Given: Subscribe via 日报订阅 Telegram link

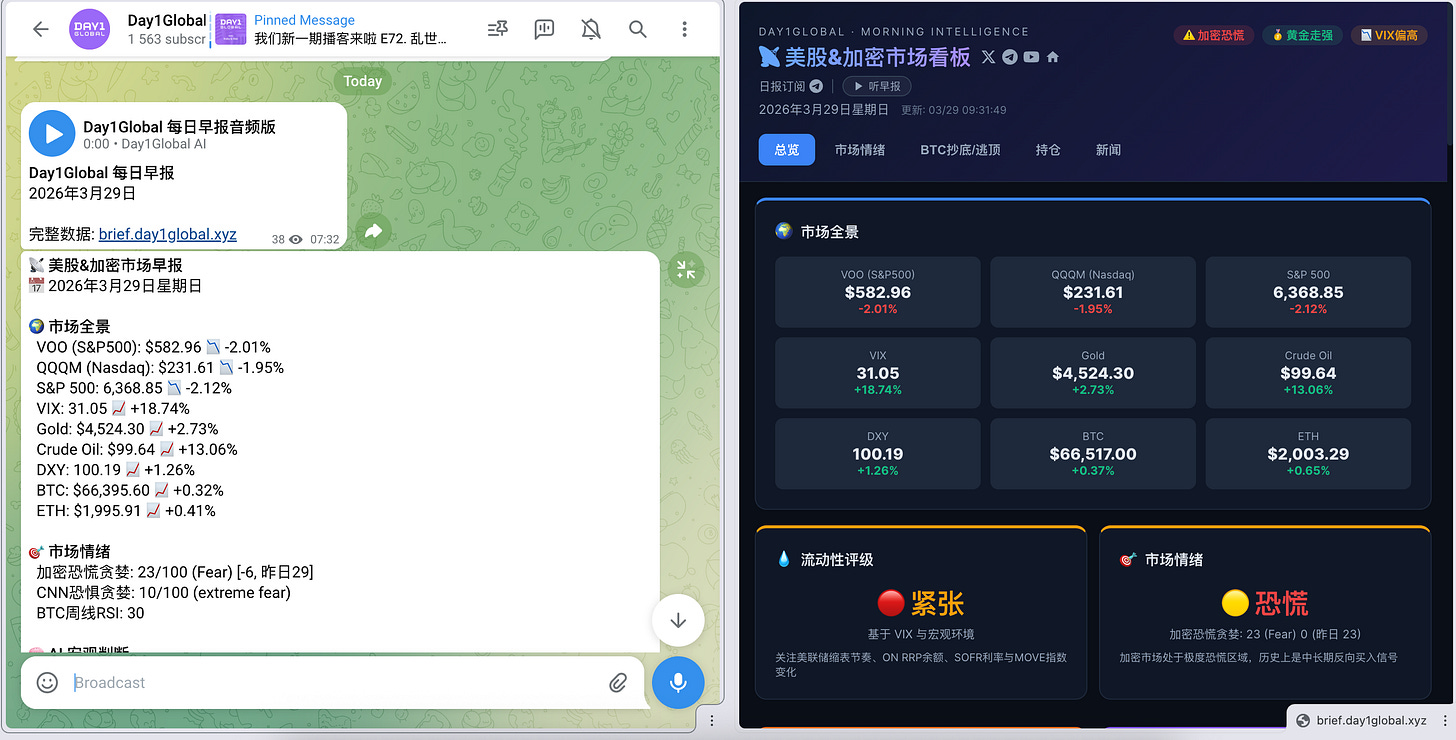Looking at the screenshot, I should (791, 86).
